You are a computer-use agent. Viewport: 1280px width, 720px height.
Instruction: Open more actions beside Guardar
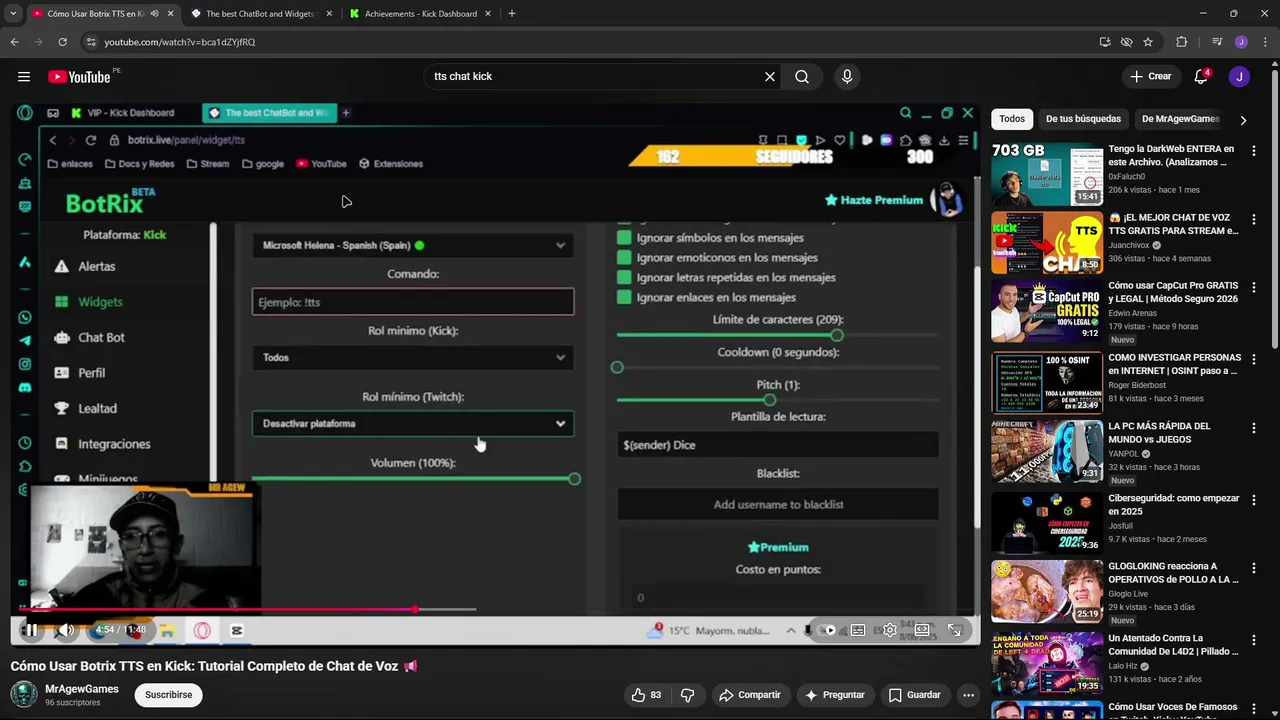point(968,695)
